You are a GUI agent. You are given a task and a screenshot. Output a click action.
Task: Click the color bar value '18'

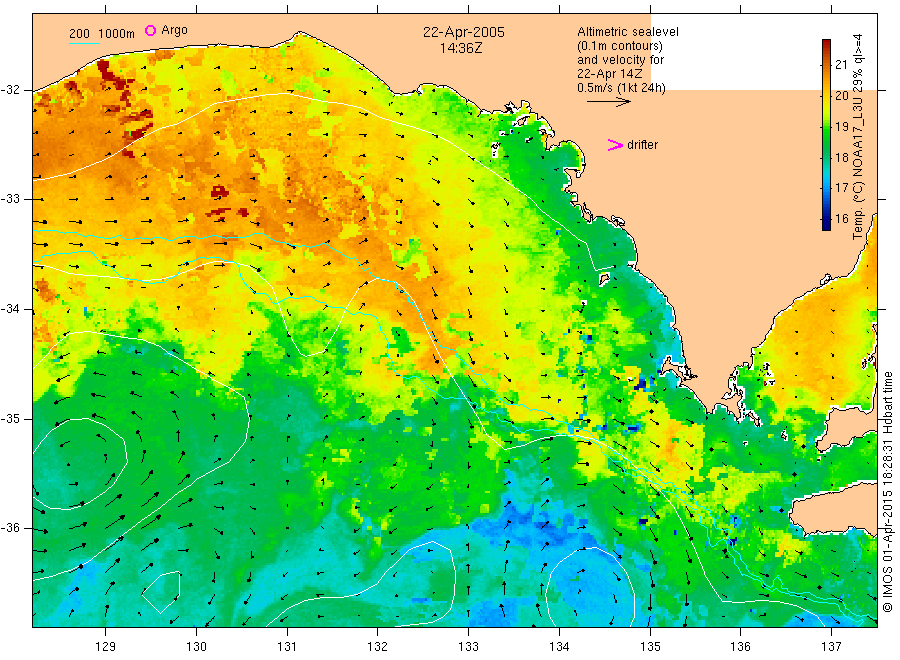(841, 157)
